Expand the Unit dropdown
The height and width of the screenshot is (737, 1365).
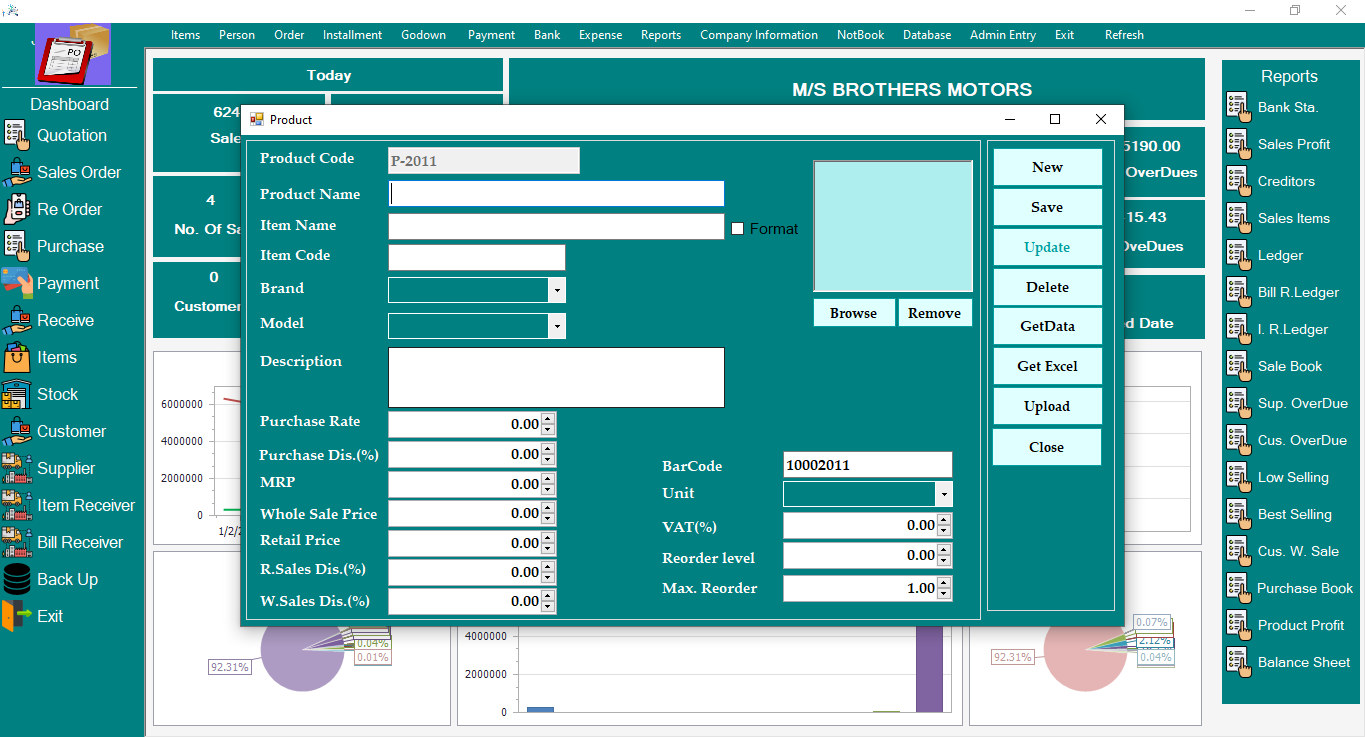click(944, 494)
